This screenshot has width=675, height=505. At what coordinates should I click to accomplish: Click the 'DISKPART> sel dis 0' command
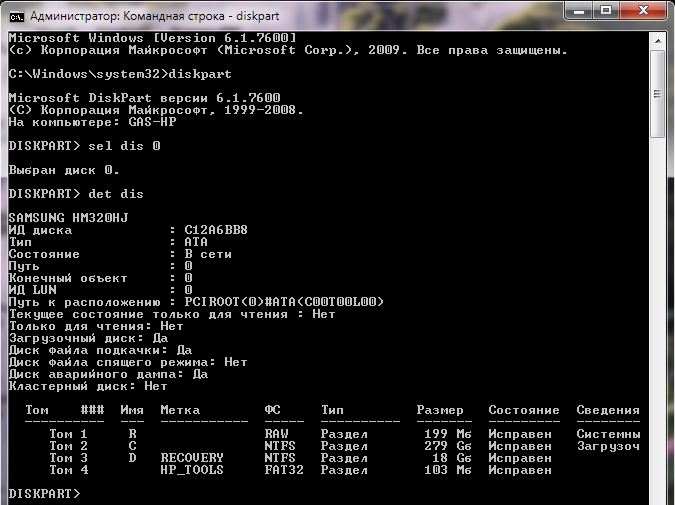click(84, 146)
